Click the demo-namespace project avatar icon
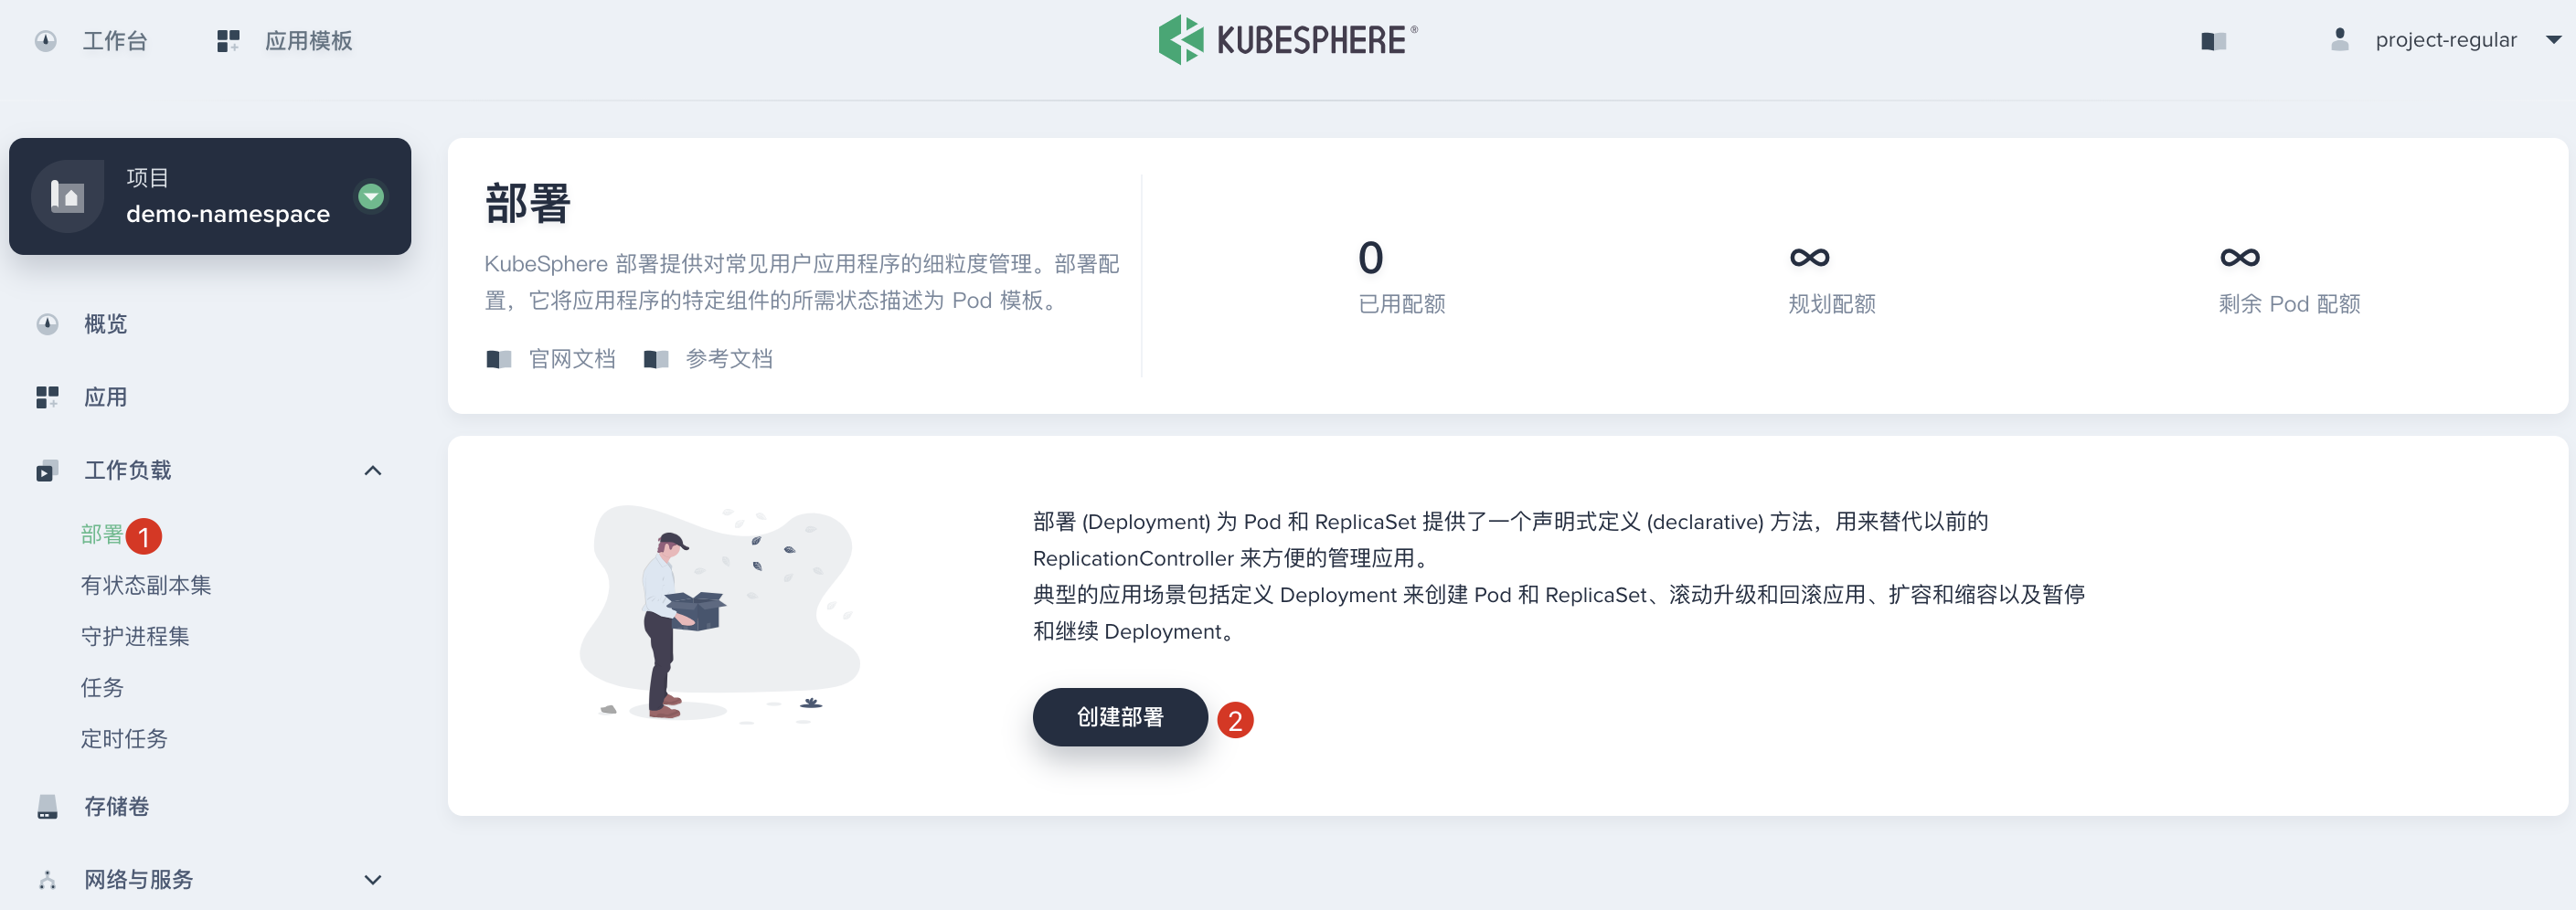The image size is (2576, 910). point(66,196)
